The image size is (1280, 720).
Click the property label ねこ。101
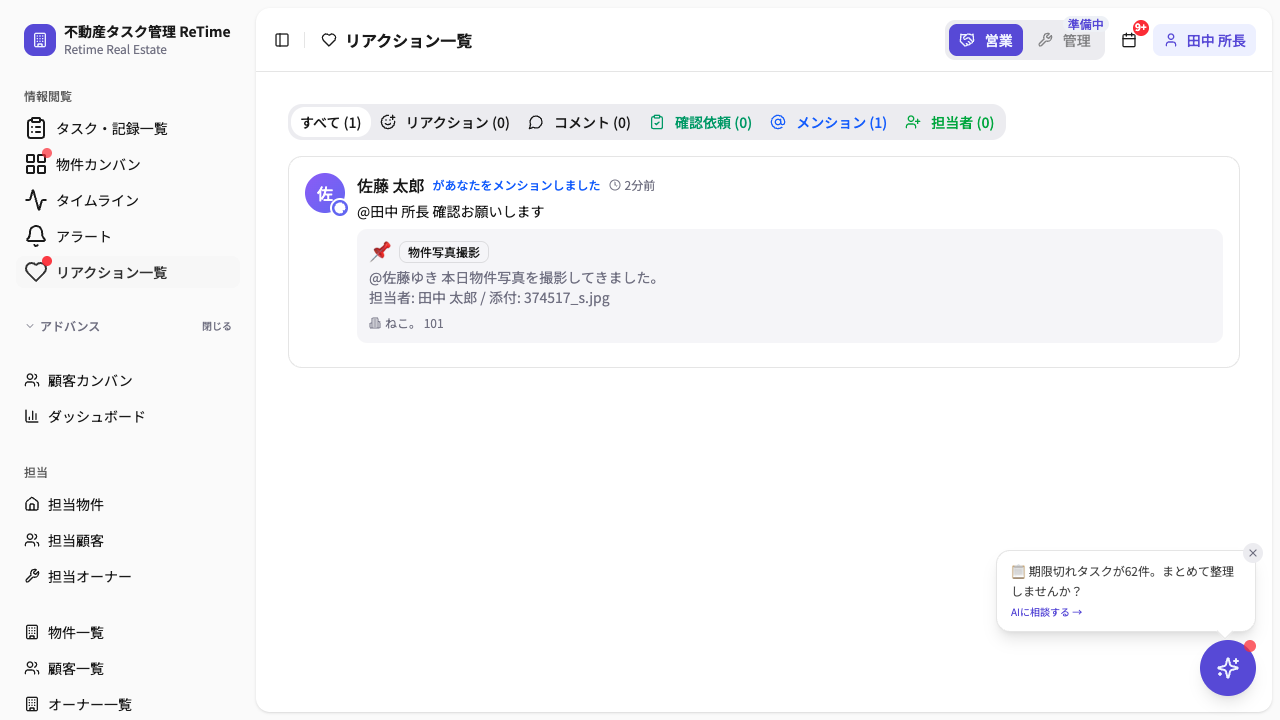tap(406, 323)
